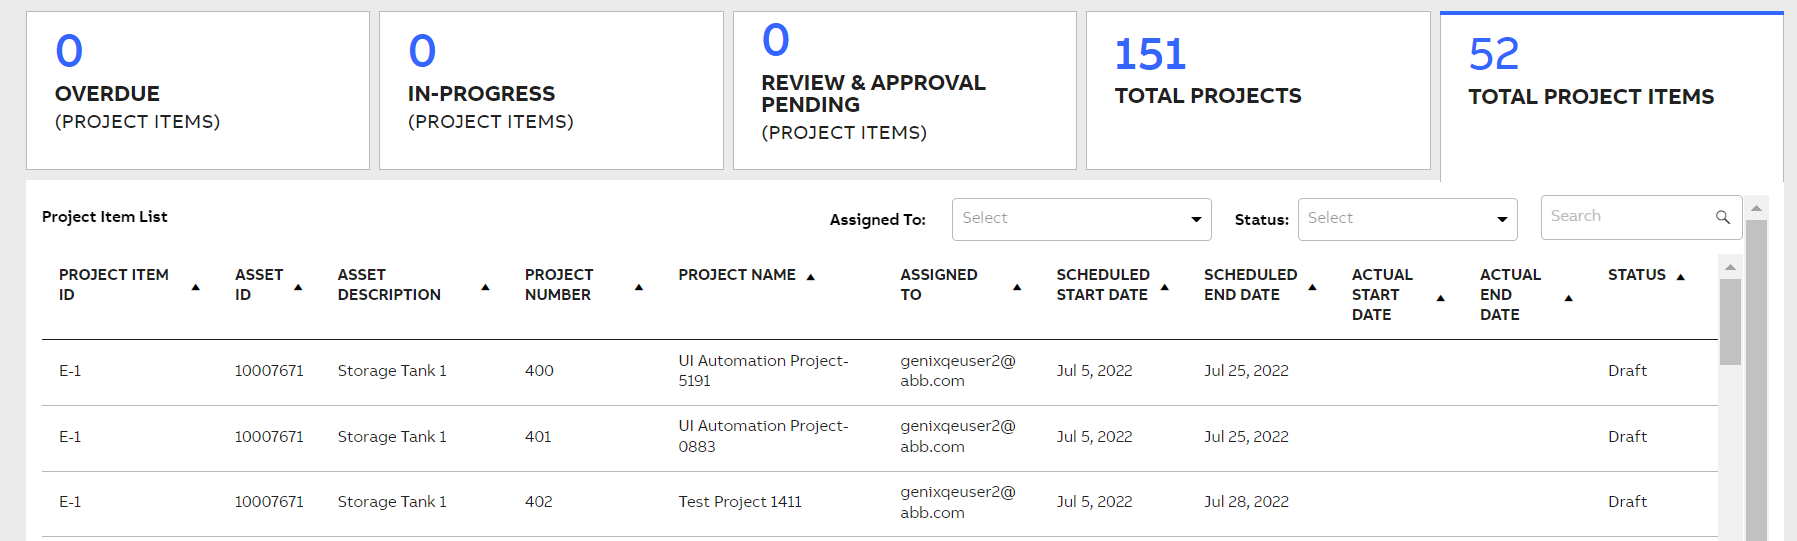This screenshot has width=1797, height=541.
Task: Open Review & Approval Pending card
Action: (905, 90)
